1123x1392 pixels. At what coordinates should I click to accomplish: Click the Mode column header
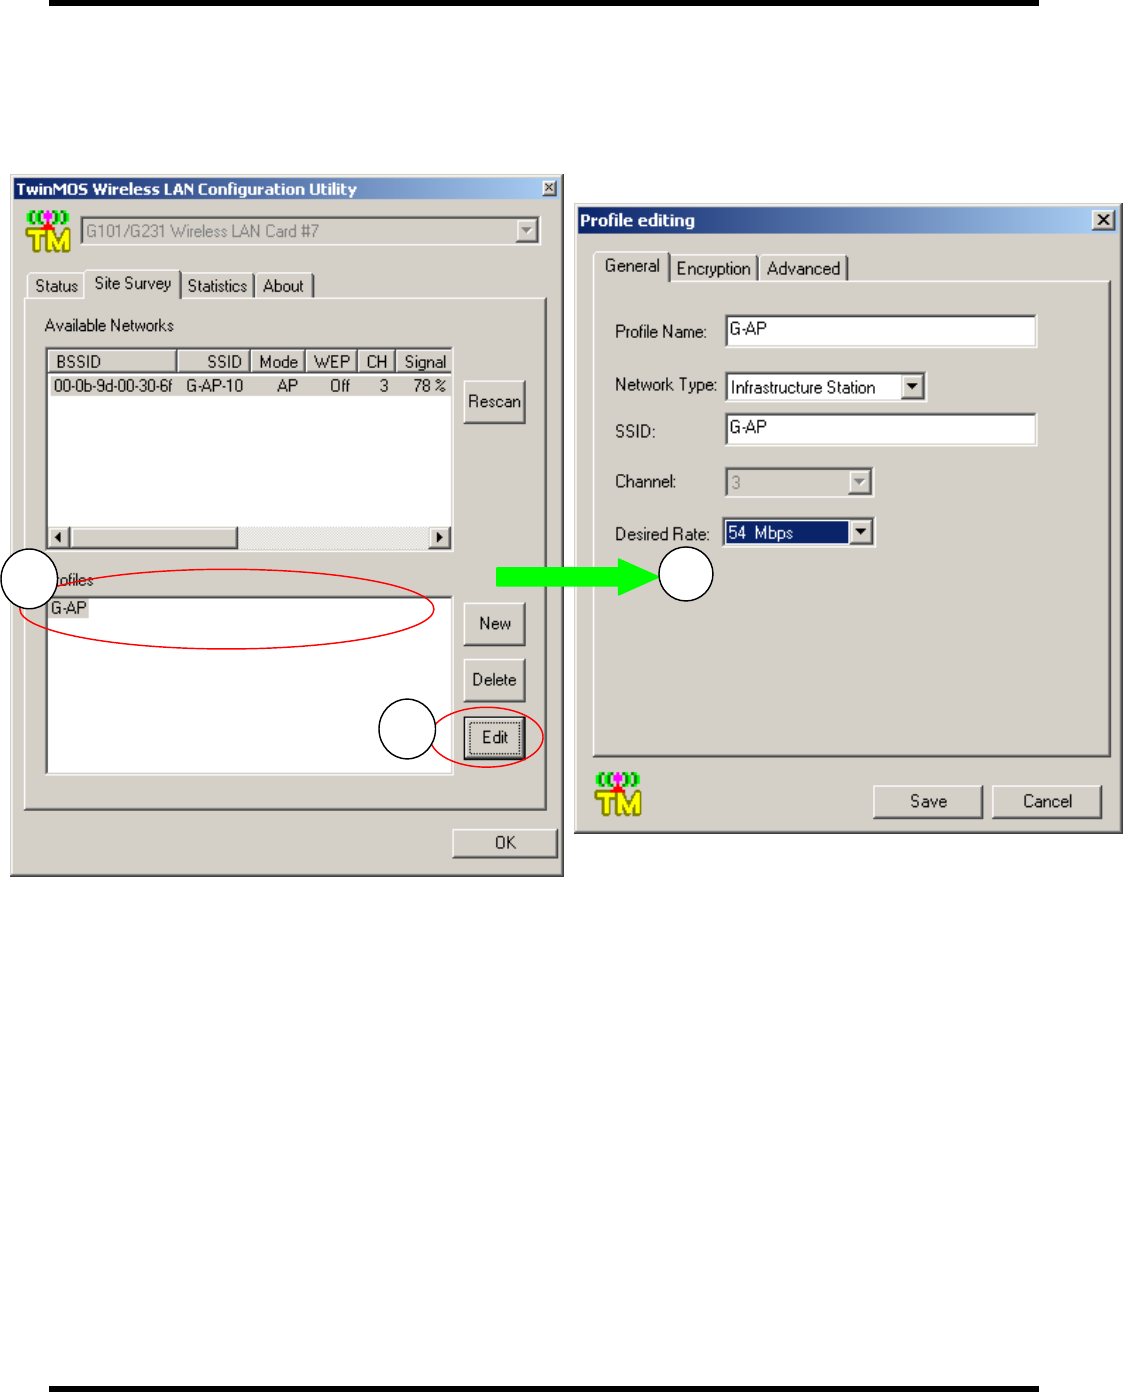[x=278, y=361]
